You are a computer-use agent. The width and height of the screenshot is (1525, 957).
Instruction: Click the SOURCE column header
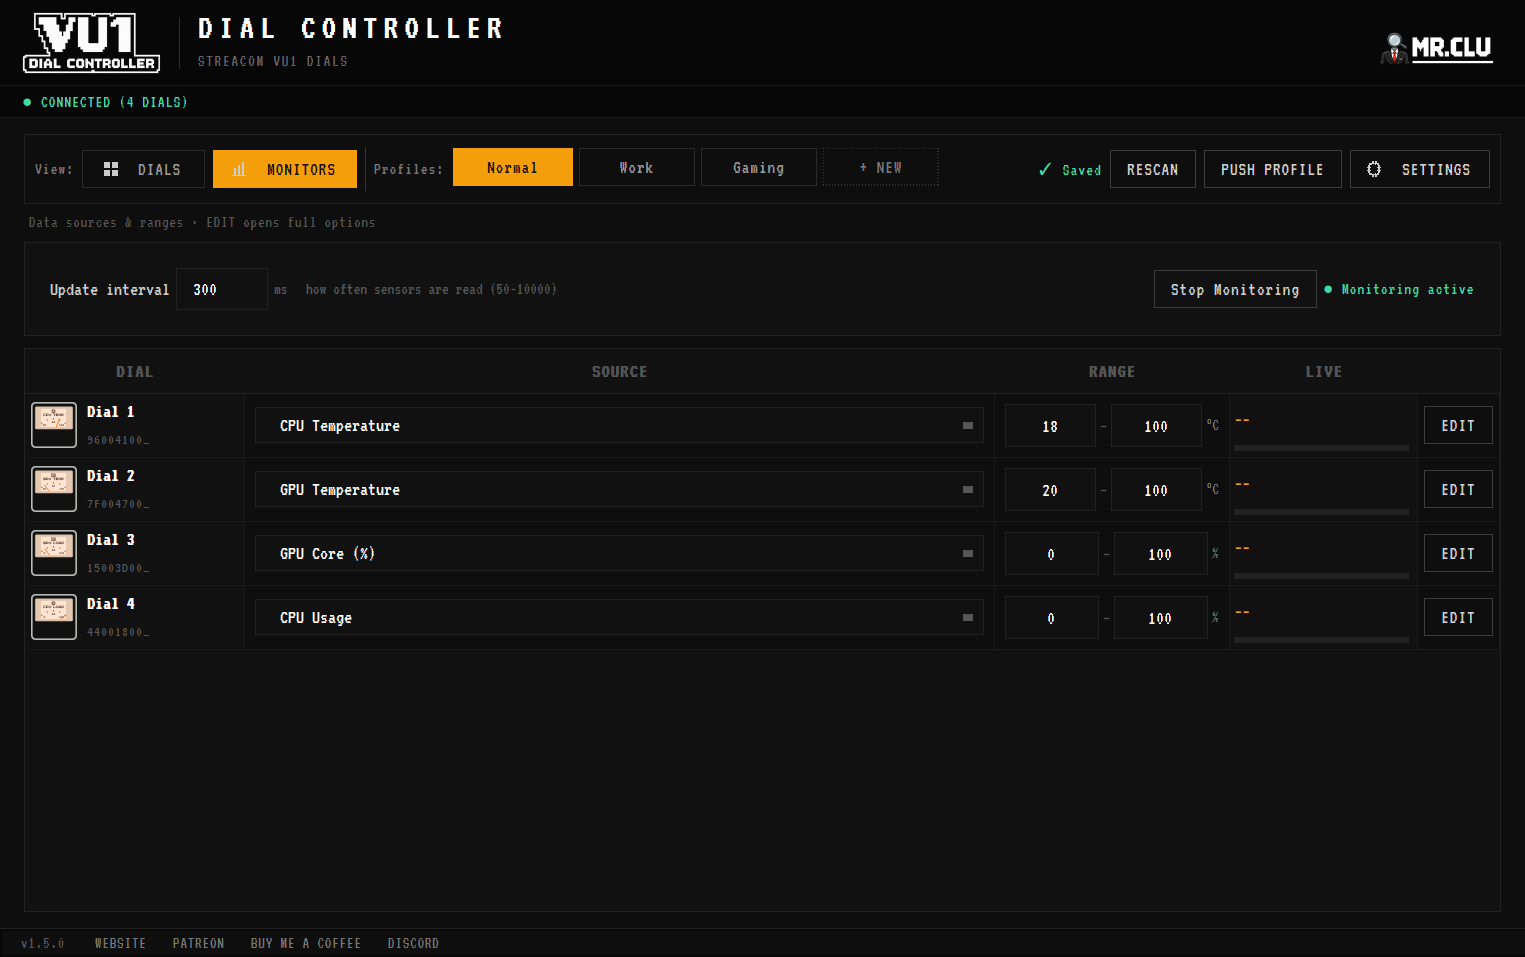tap(619, 371)
